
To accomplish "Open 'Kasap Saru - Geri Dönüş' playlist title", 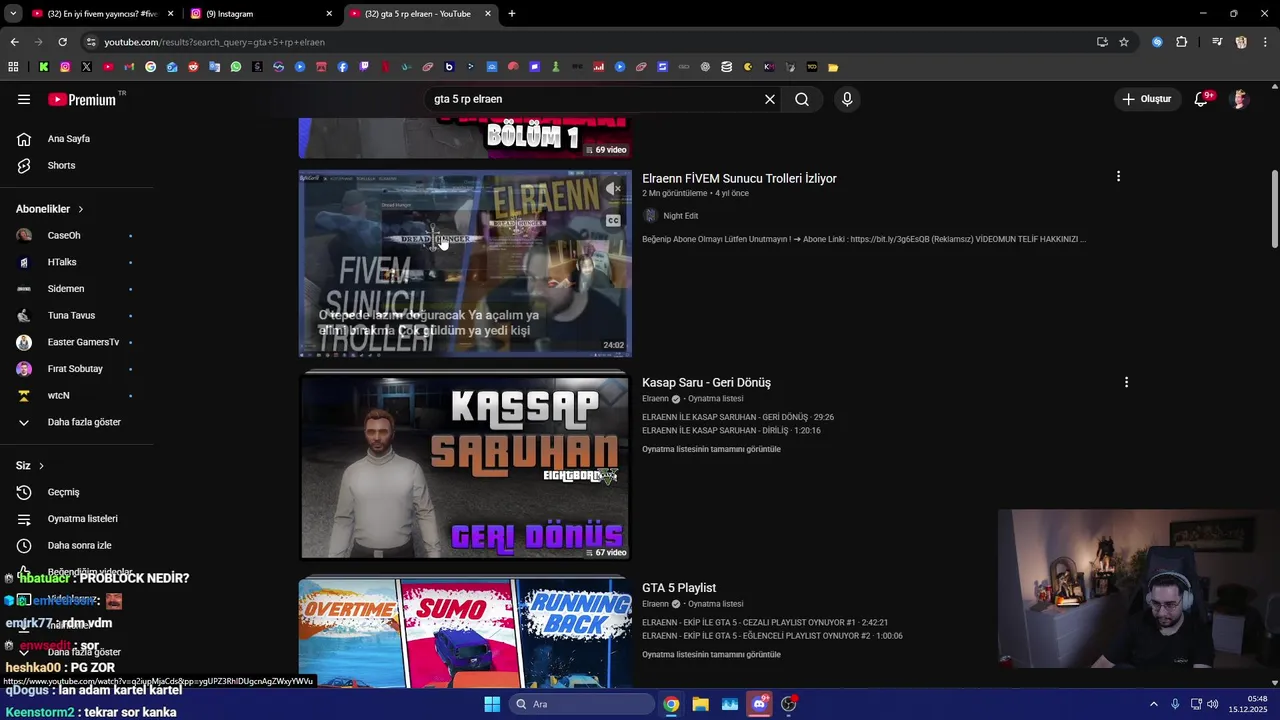I will click(x=706, y=382).
